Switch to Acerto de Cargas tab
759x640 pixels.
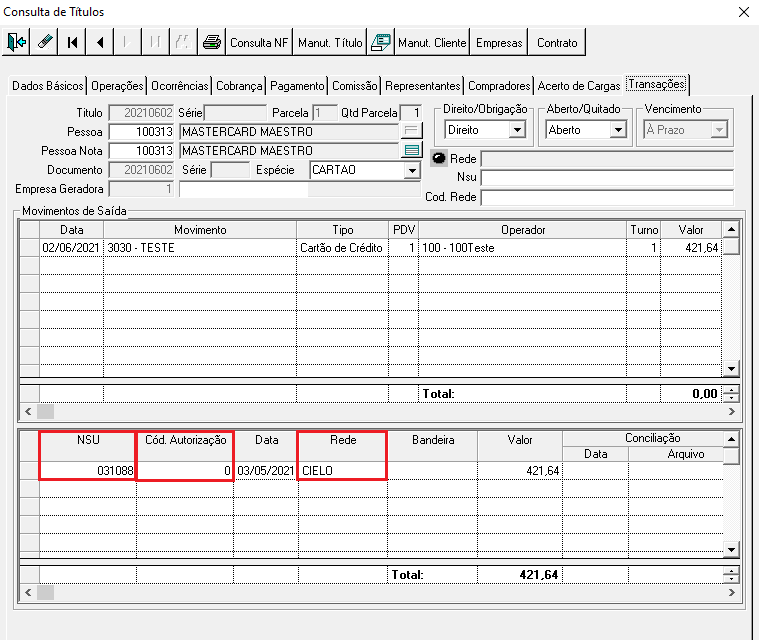coord(579,86)
